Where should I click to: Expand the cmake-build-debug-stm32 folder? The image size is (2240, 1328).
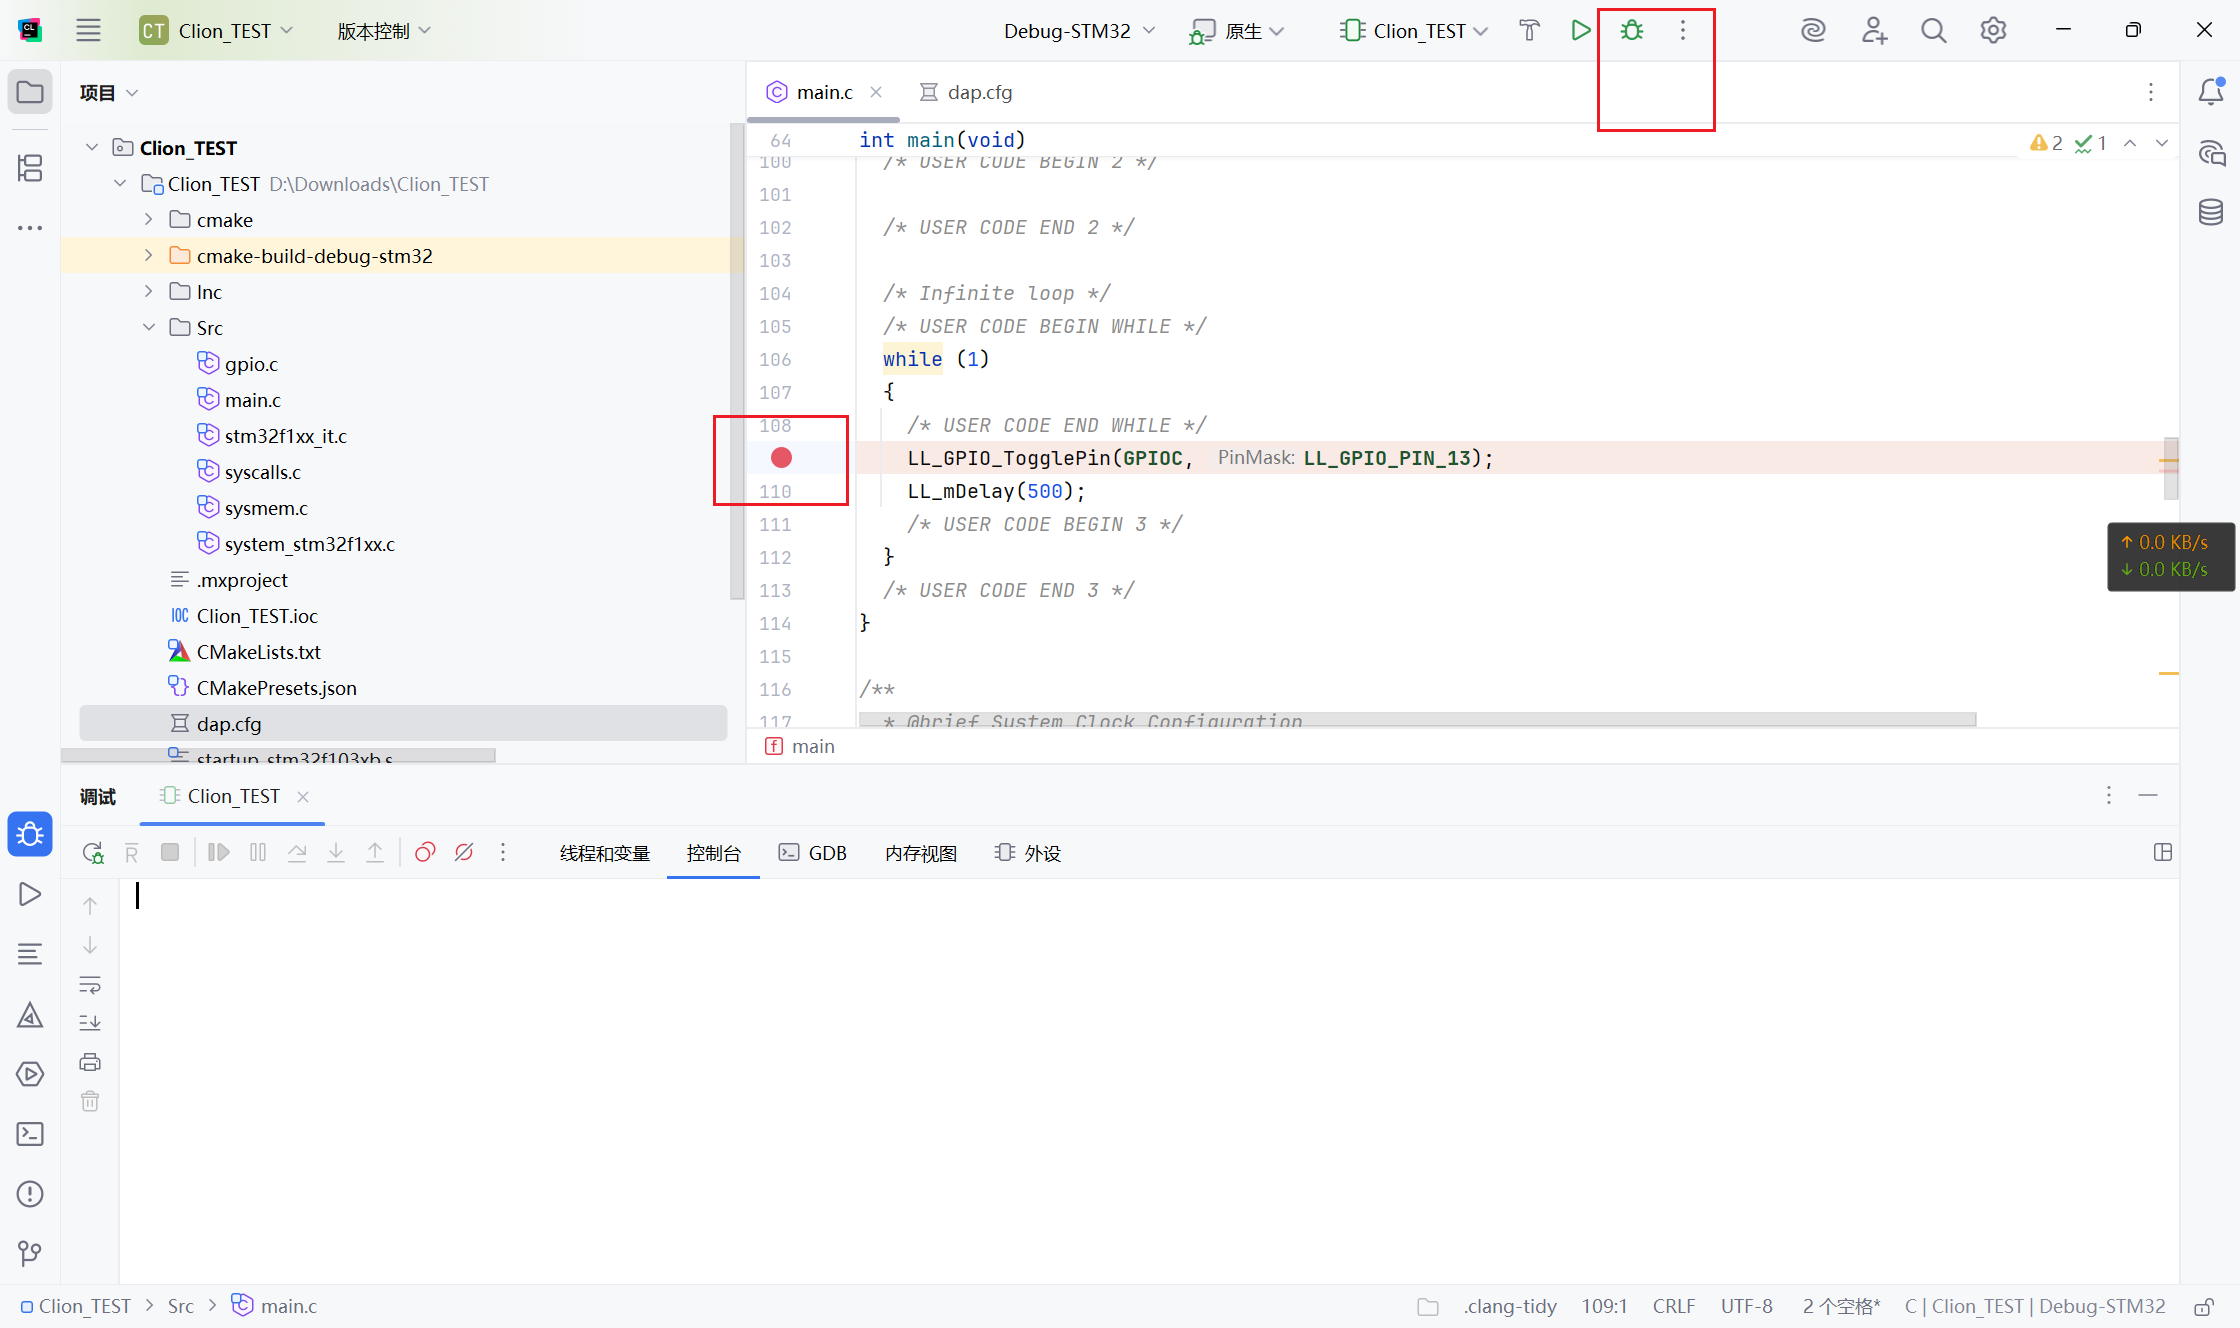(x=149, y=256)
